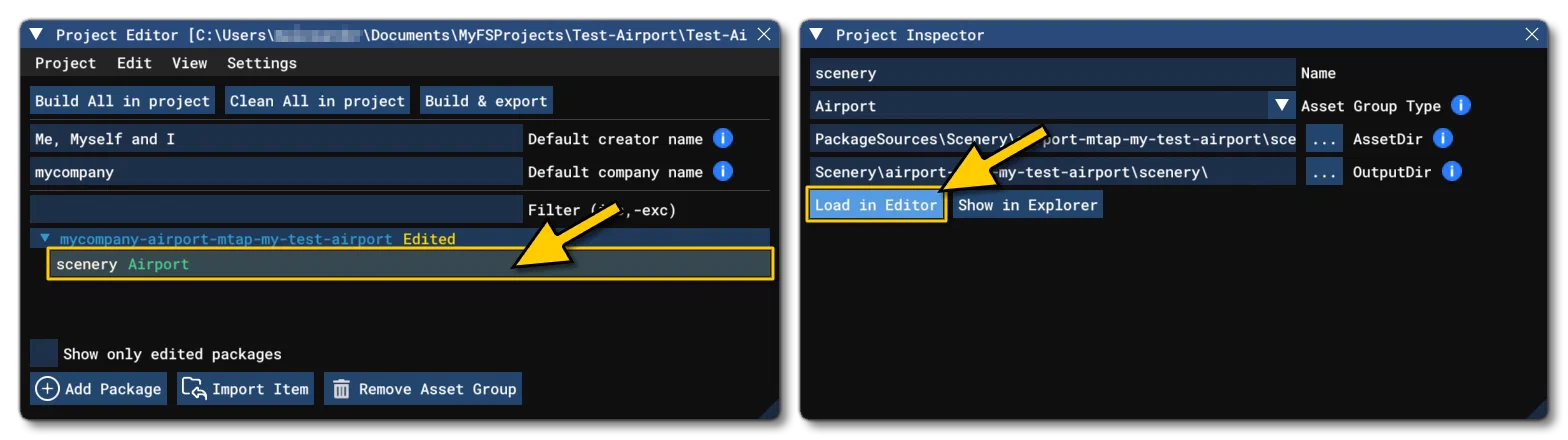Click Show in Explorer button
Image resolution: width=1568 pixels, height=440 pixels.
1028,205
